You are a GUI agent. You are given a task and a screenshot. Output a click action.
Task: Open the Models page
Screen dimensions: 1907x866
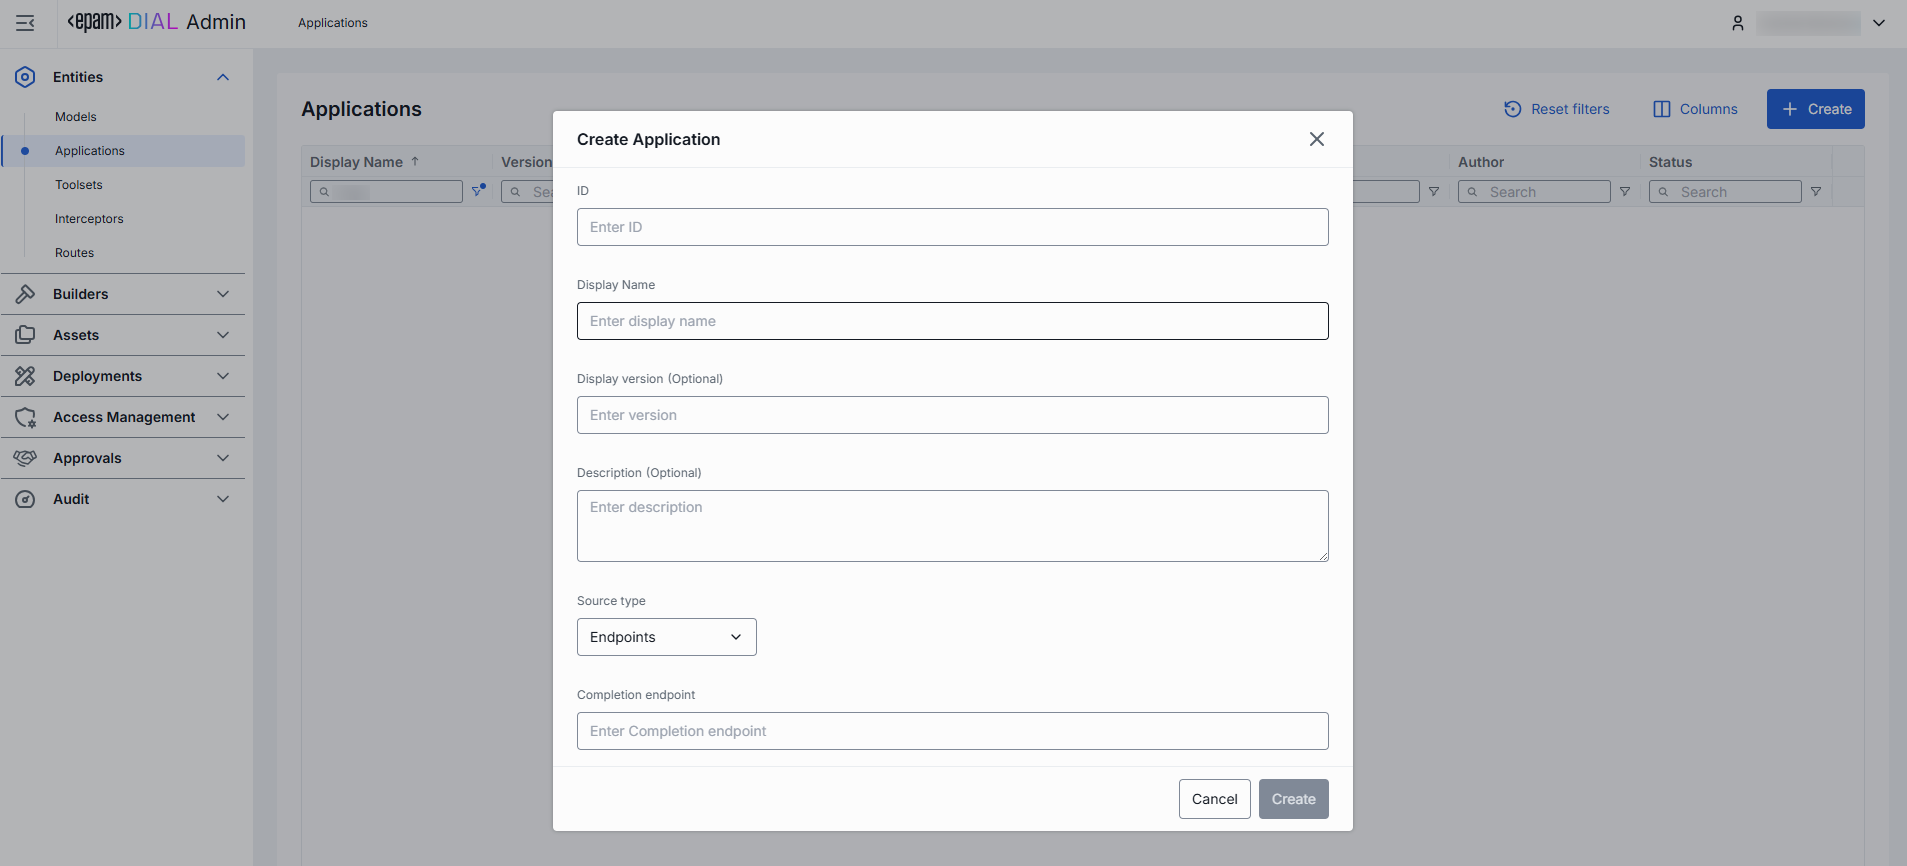click(76, 117)
